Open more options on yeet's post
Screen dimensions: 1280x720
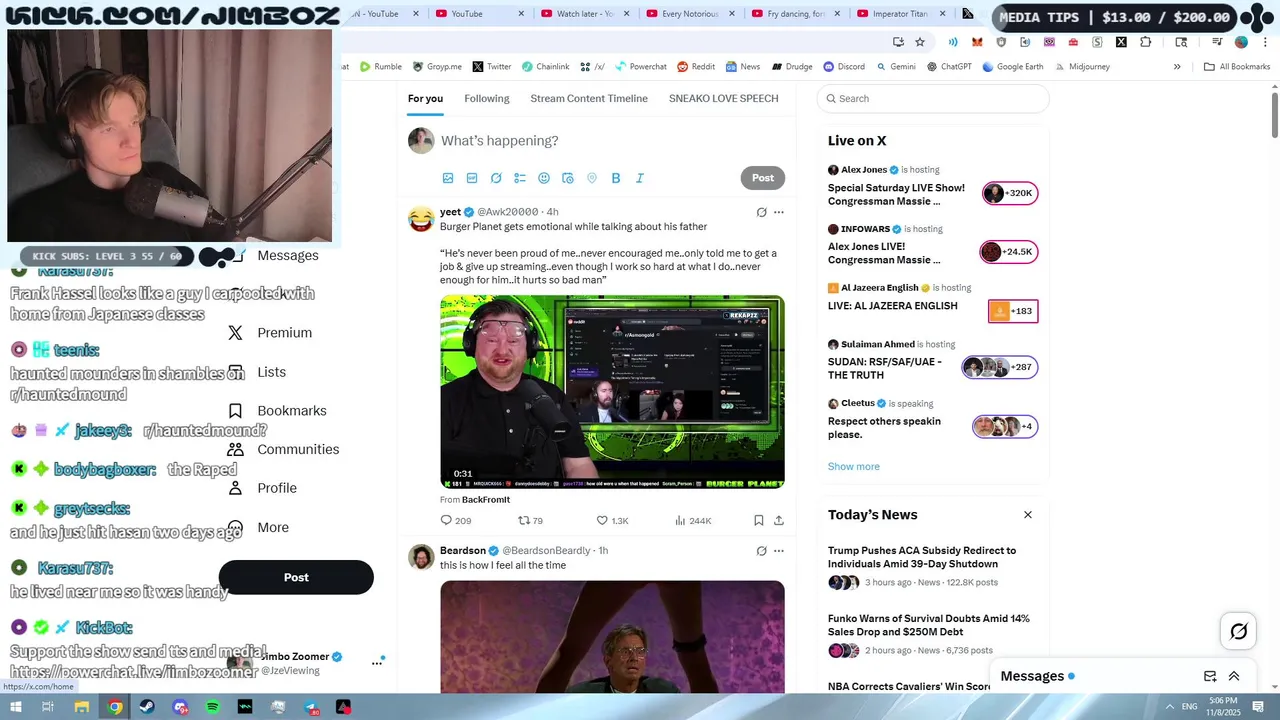click(779, 212)
